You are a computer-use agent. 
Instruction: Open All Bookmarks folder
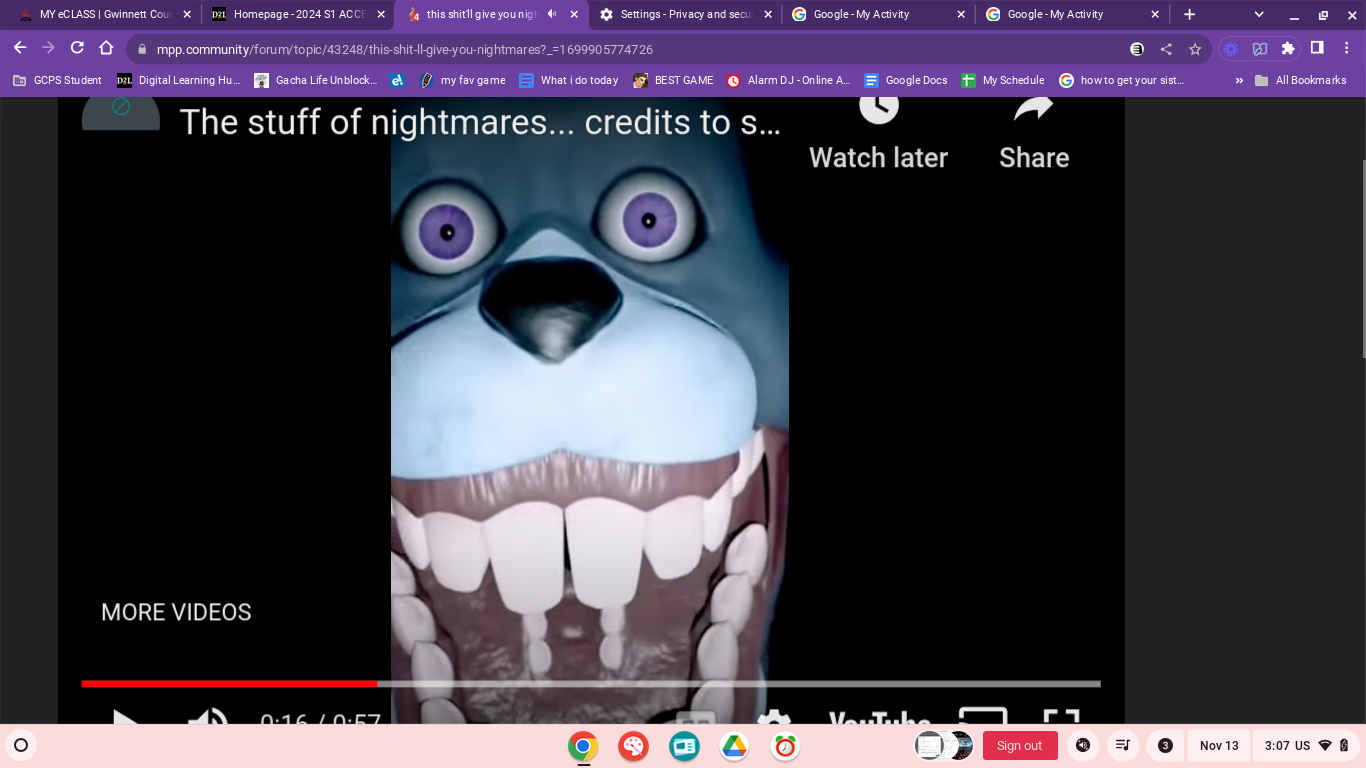pyautogui.click(x=1300, y=80)
